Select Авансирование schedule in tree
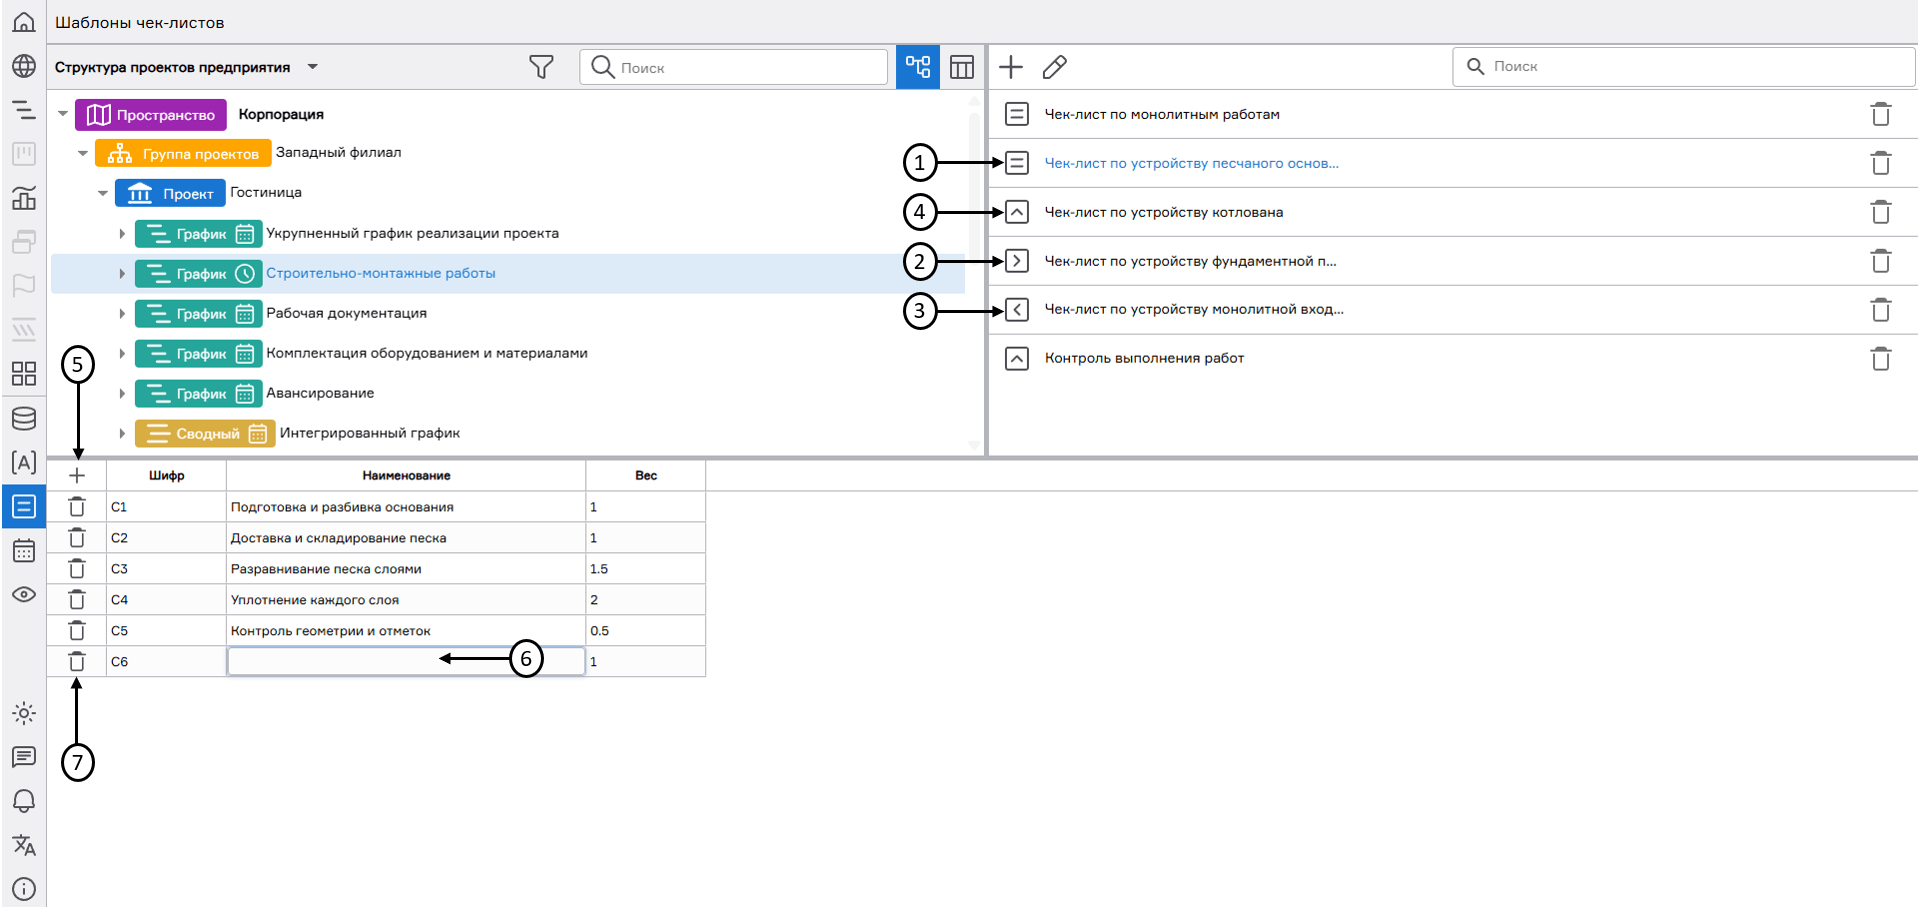The image size is (1918, 907). click(320, 393)
